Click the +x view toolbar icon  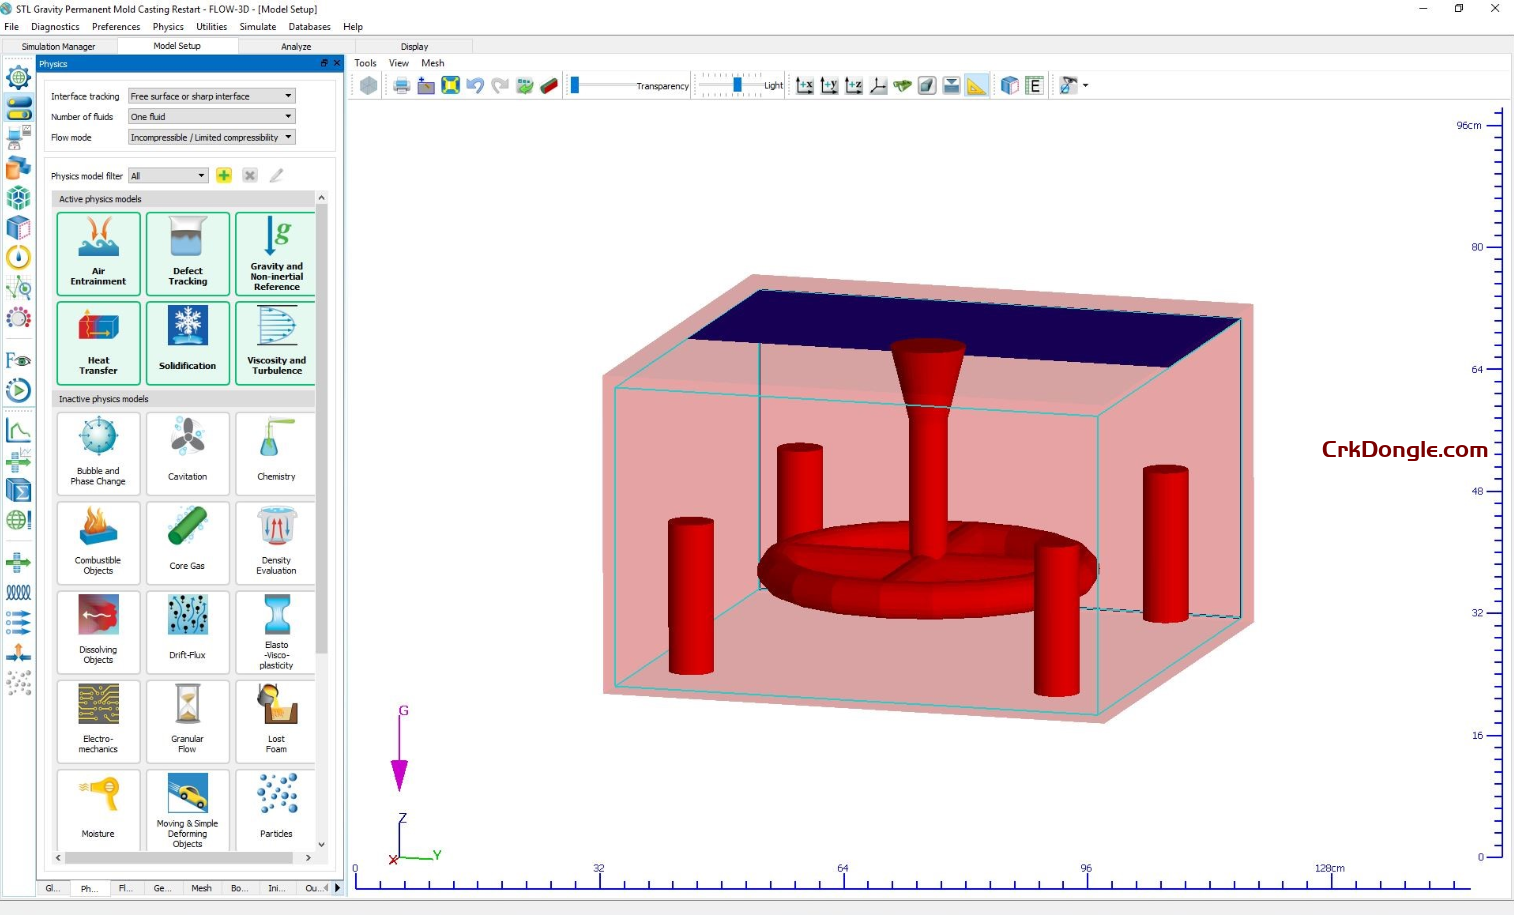pyautogui.click(x=805, y=85)
